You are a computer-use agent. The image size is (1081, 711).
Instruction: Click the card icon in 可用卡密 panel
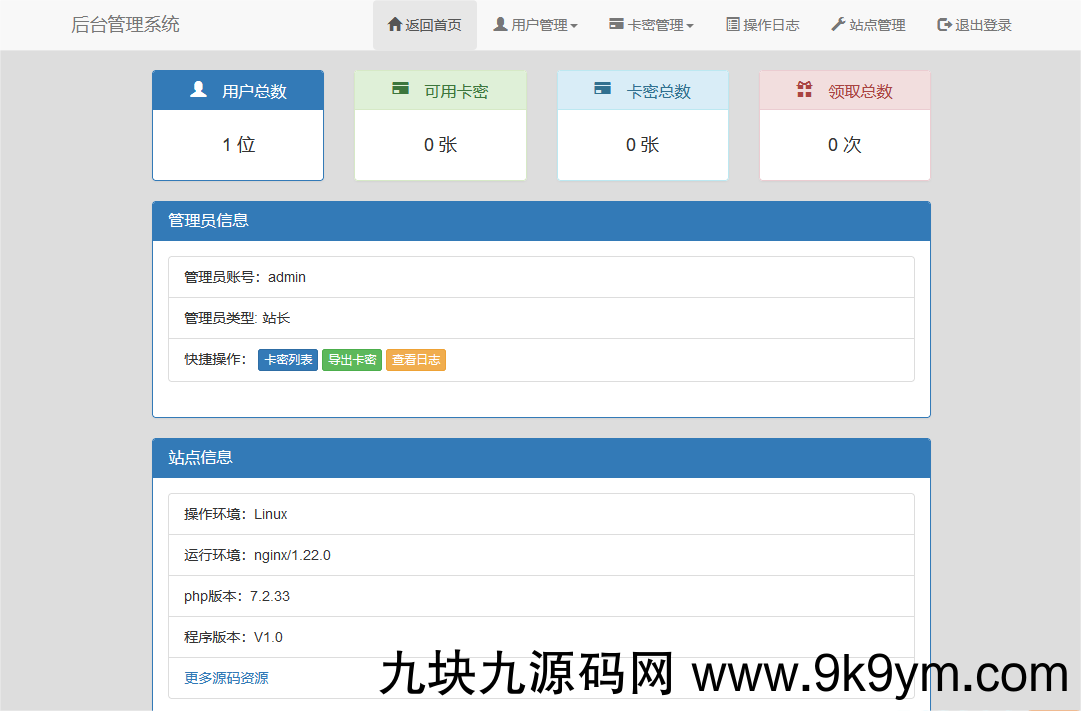pos(400,89)
